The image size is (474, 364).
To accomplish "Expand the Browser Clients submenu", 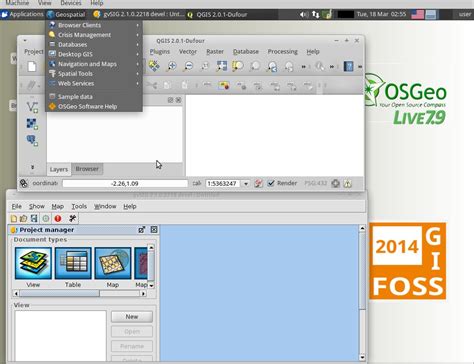I will click(94, 25).
